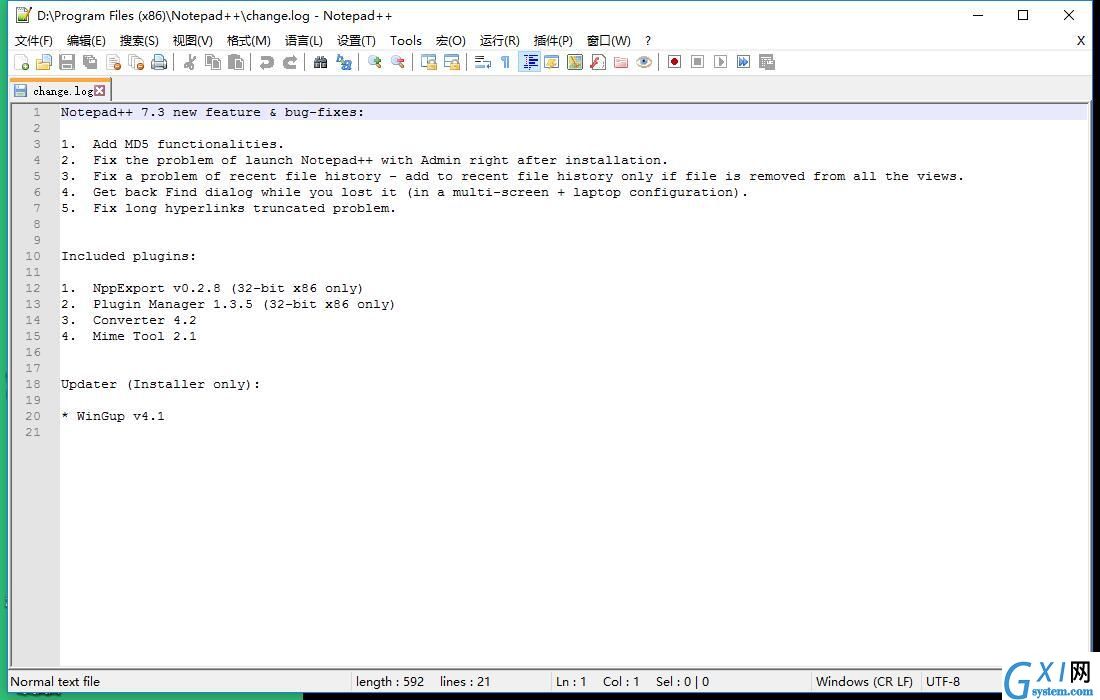Open the 视图(V) menu

tap(193, 41)
